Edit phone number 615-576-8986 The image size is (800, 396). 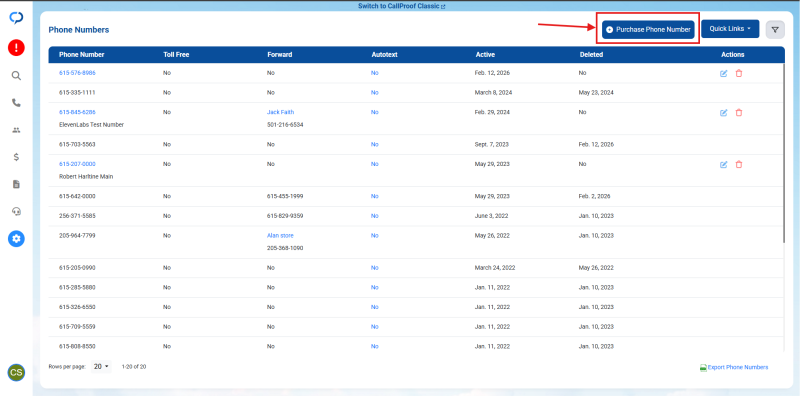[x=723, y=73]
